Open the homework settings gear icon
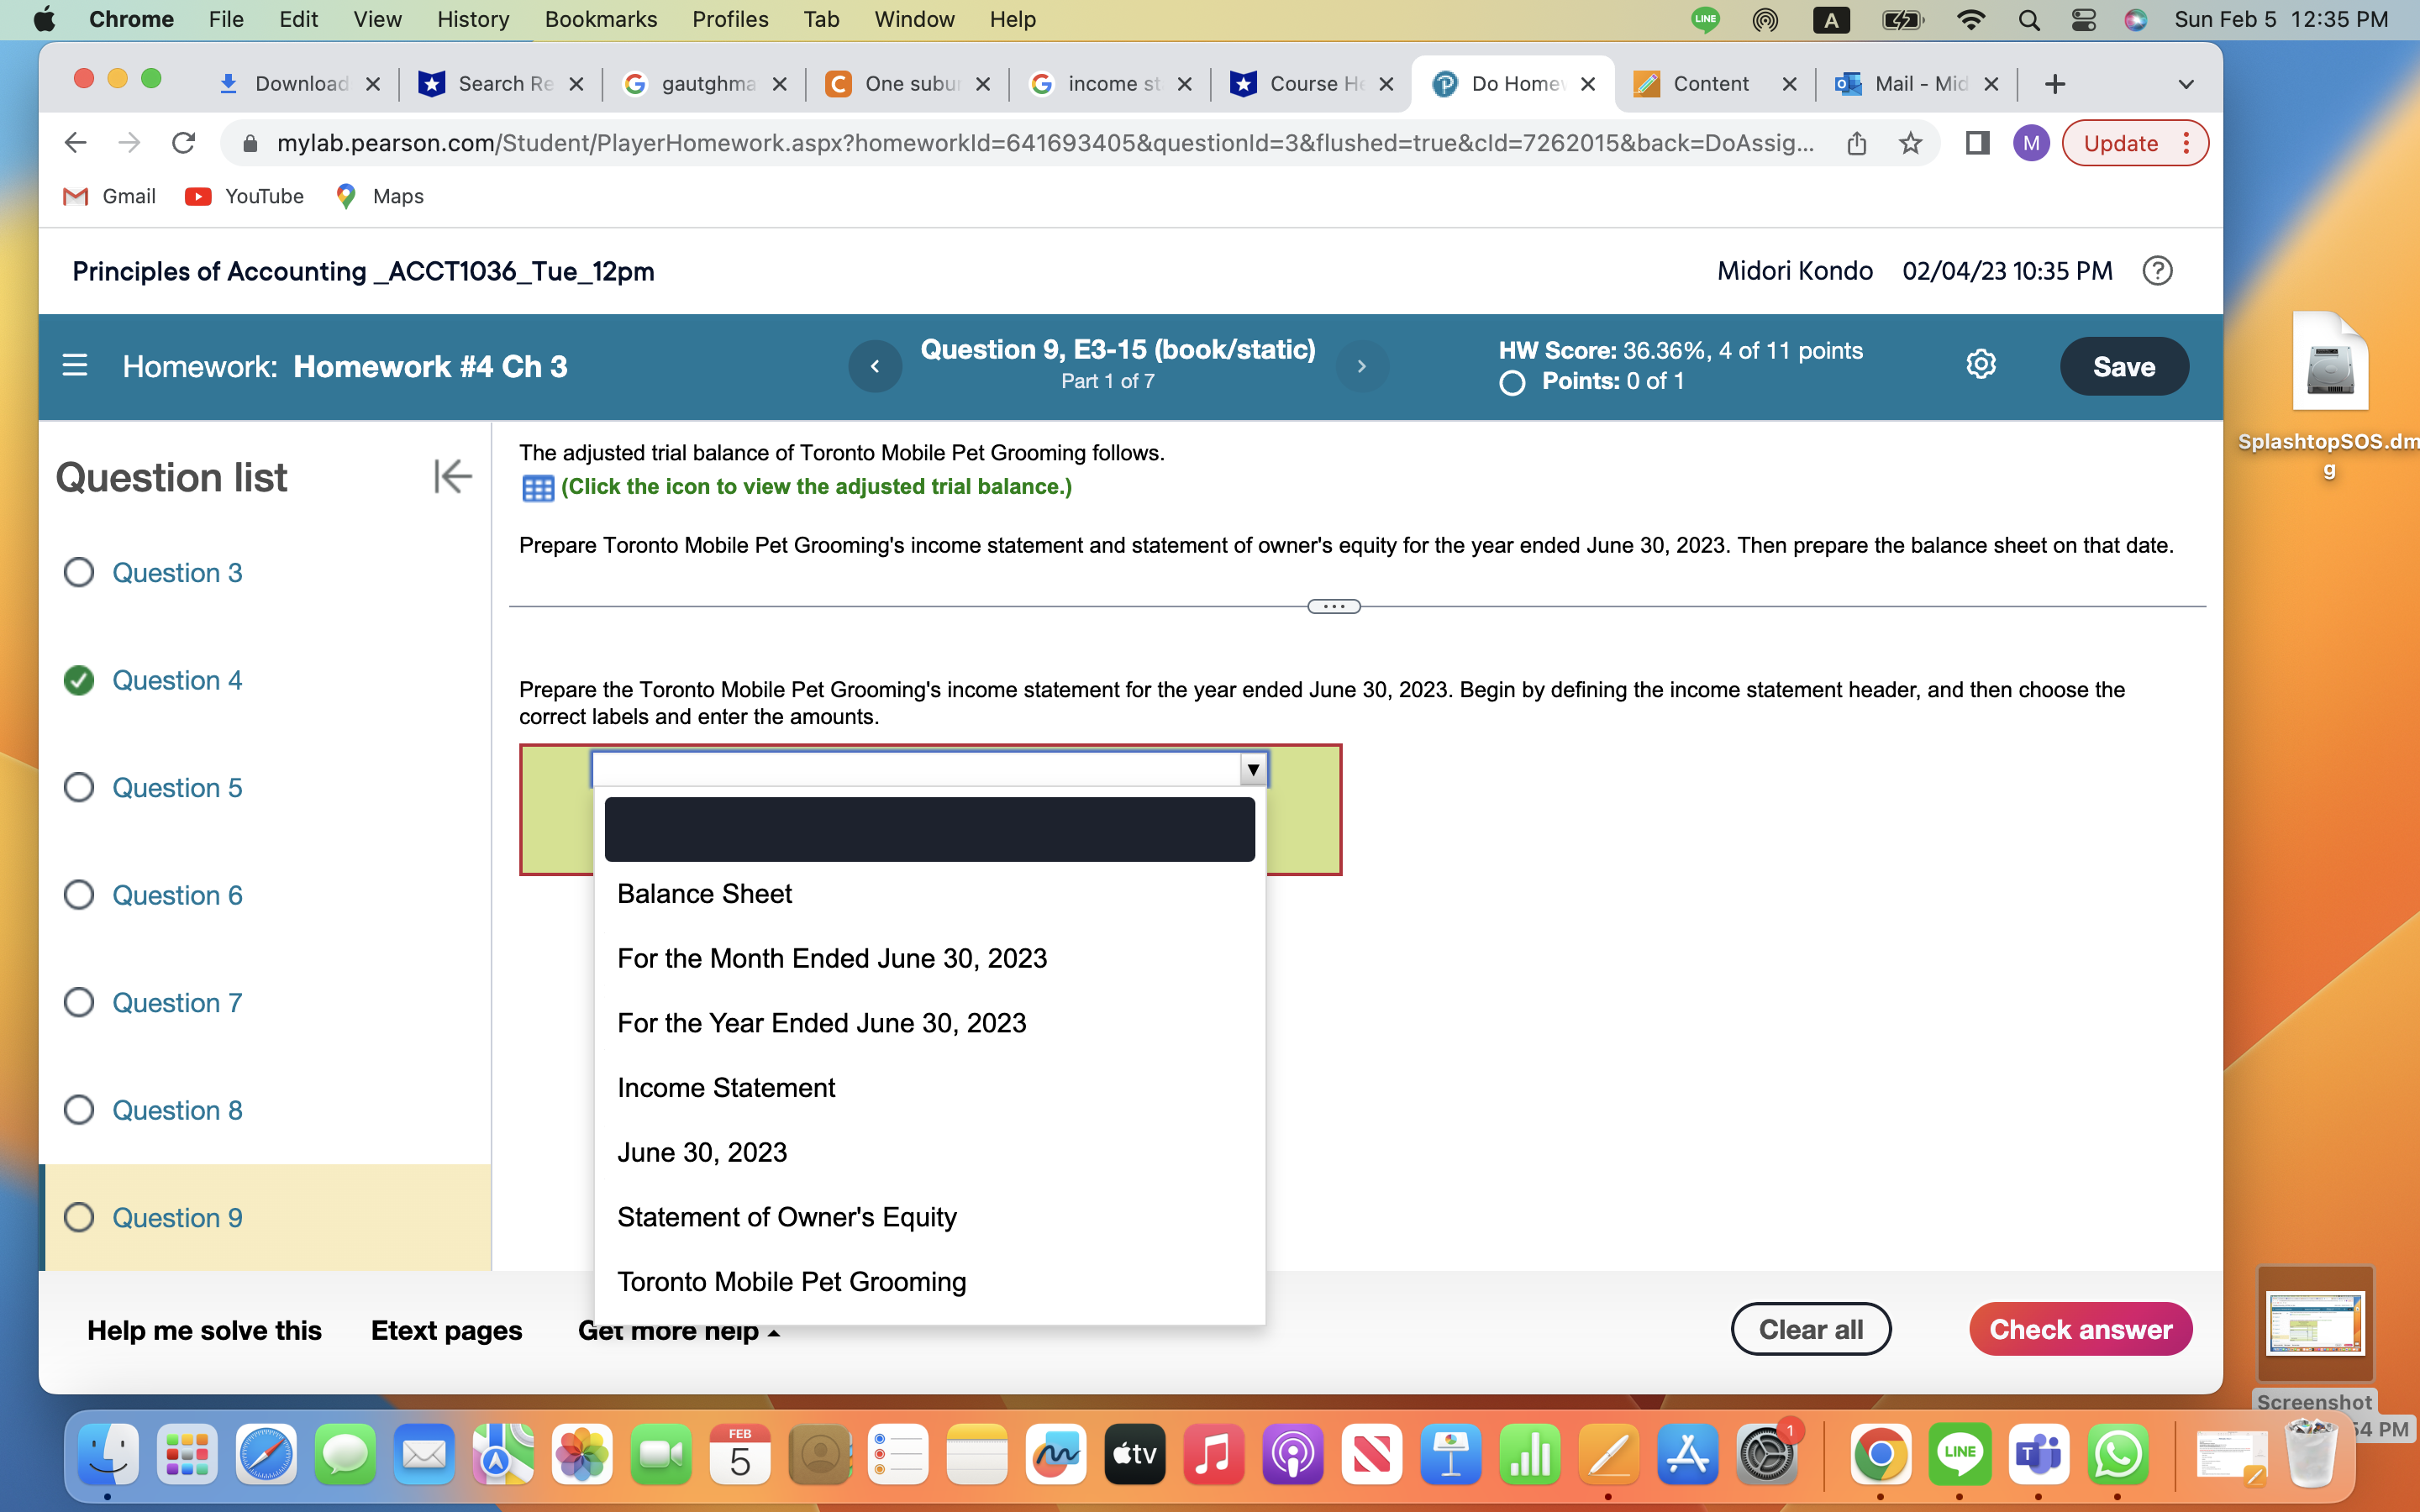The width and height of the screenshot is (2420, 1512). [x=1981, y=365]
